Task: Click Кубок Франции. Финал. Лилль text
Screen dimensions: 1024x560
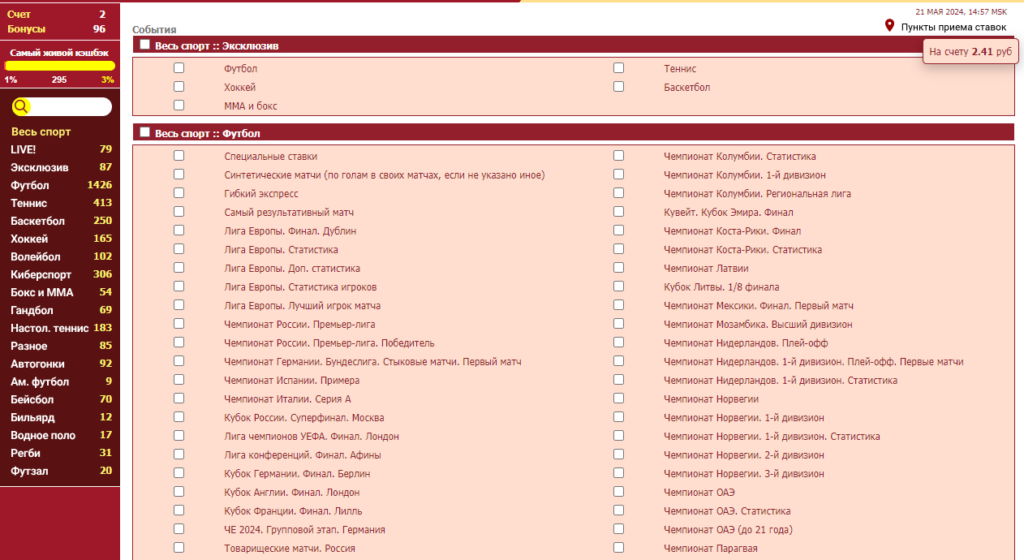Action: click(x=293, y=511)
